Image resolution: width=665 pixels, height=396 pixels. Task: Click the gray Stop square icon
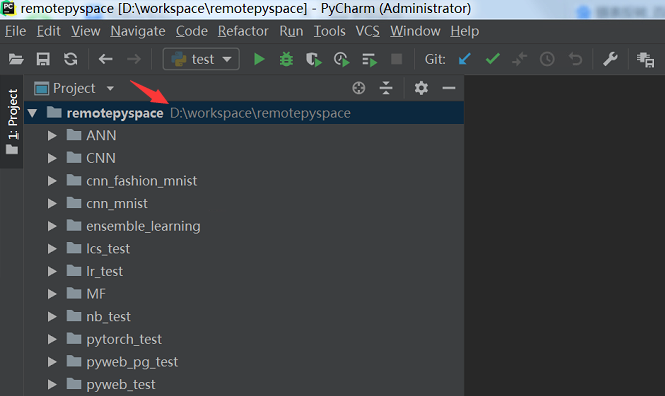[x=397, y=59]
